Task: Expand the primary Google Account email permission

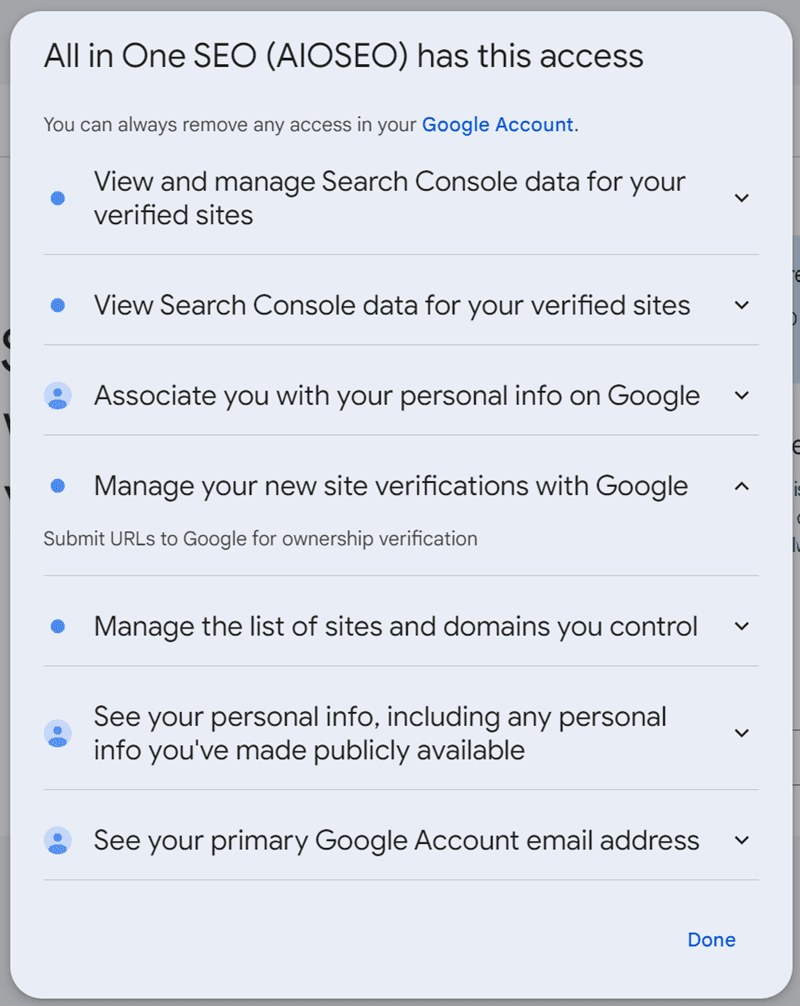Action: tap(742, 840)
